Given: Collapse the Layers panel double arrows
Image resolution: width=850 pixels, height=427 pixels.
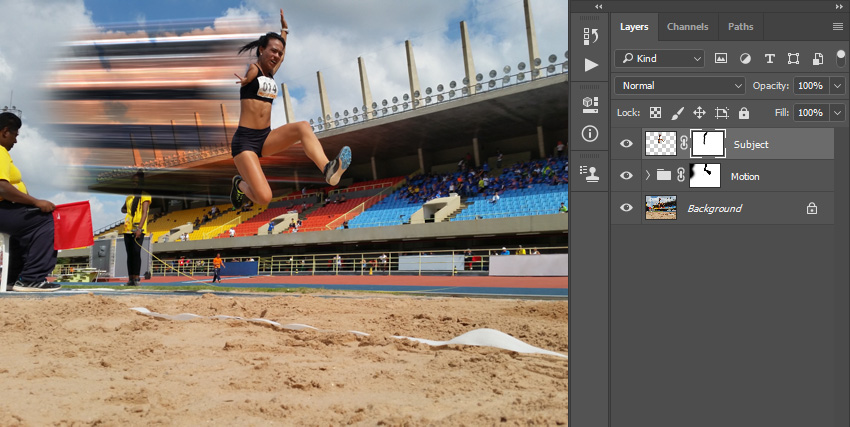Looking at the screenshot, I should 839,7.
